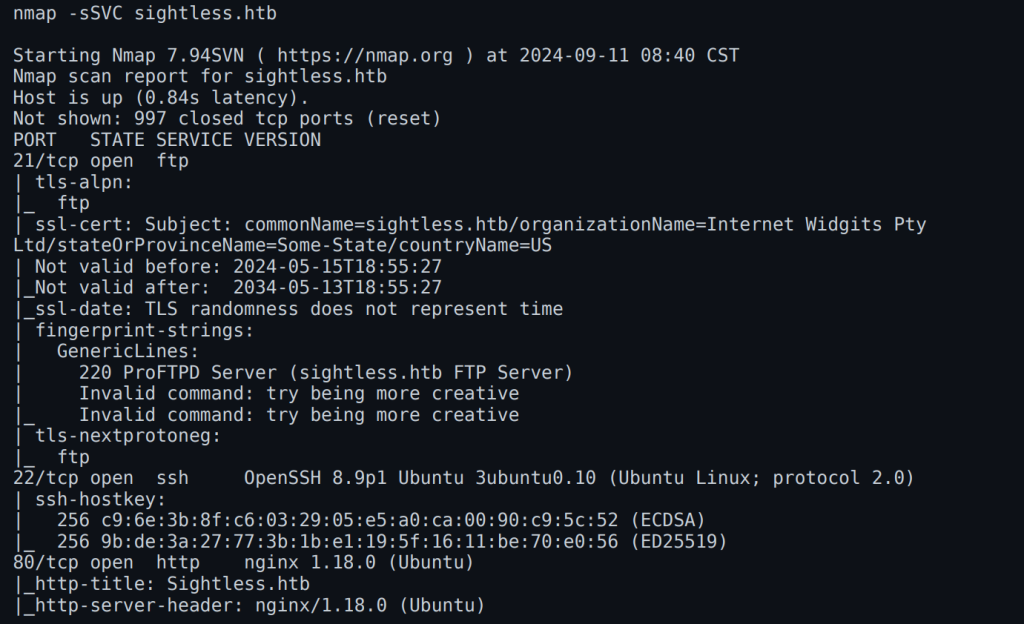
Task: Click the http-title Sightless.htb line
Action: click(166, 583)
